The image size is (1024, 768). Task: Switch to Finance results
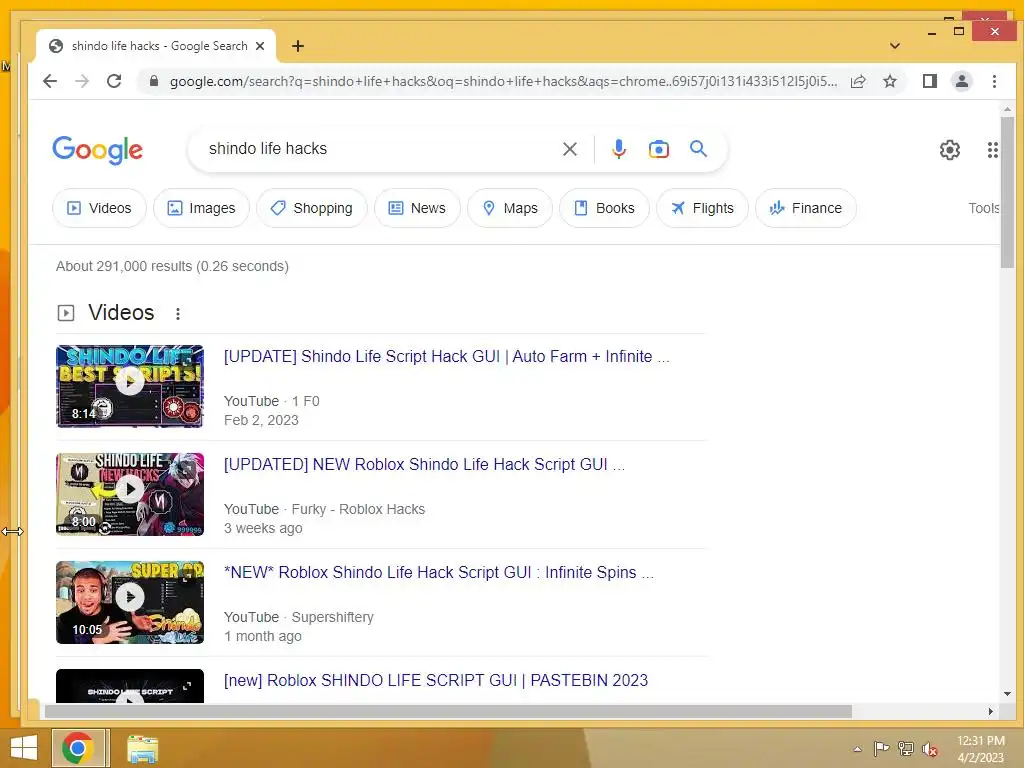(x=805, y=208)
